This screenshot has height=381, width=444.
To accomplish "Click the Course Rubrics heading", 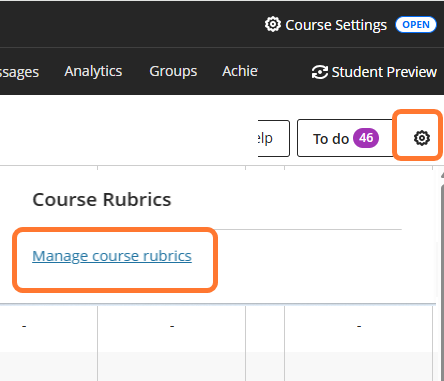I will point(102,200).
